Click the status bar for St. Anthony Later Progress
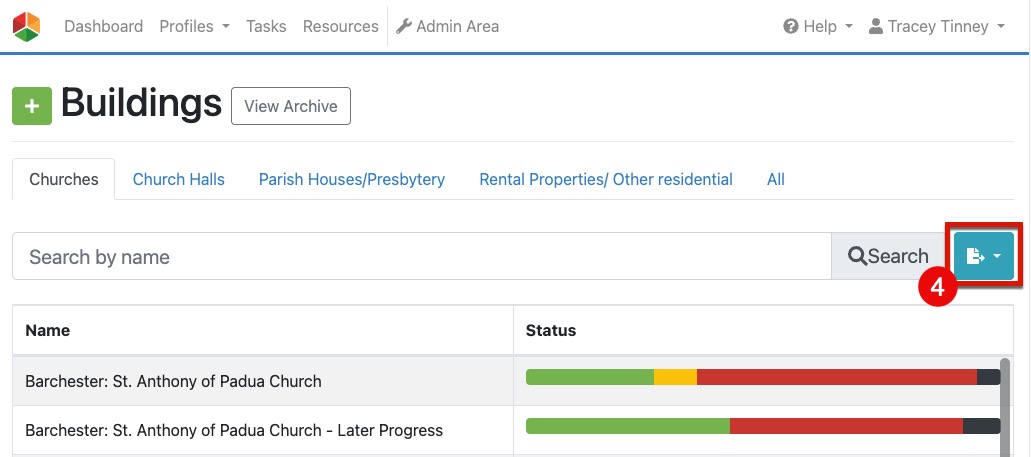This screenshot has width=1031, height=457. [762, 426]
